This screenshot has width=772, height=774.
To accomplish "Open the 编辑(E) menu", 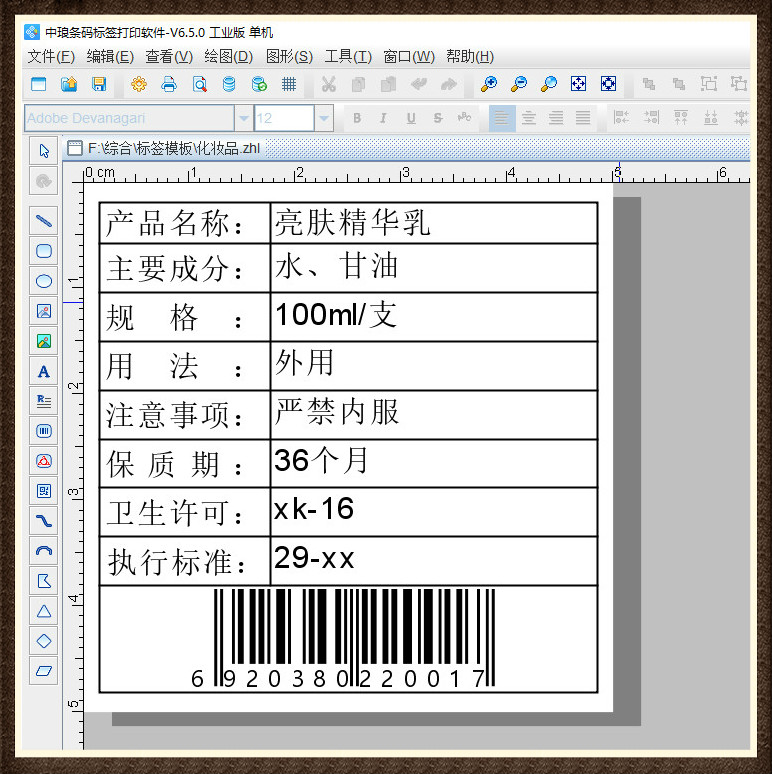I will point(110,57).
